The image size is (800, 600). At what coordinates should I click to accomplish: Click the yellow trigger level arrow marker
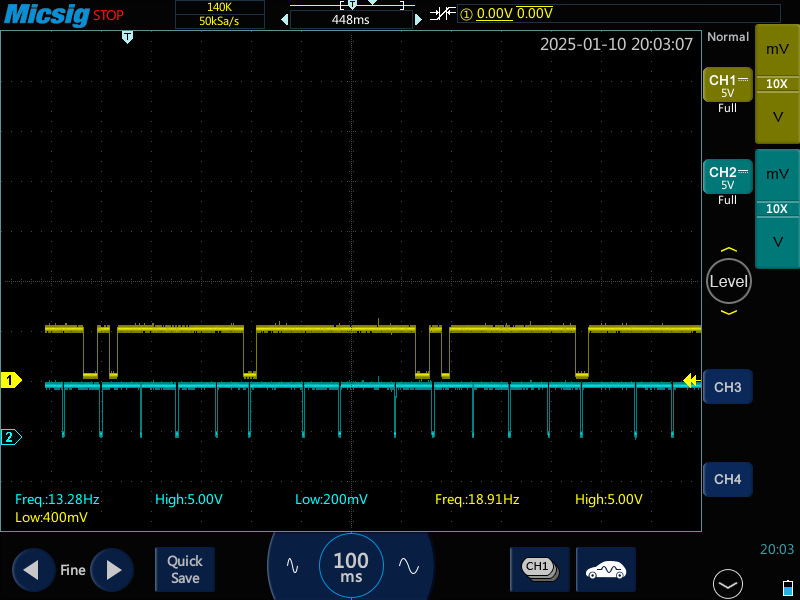click(691, 380)
